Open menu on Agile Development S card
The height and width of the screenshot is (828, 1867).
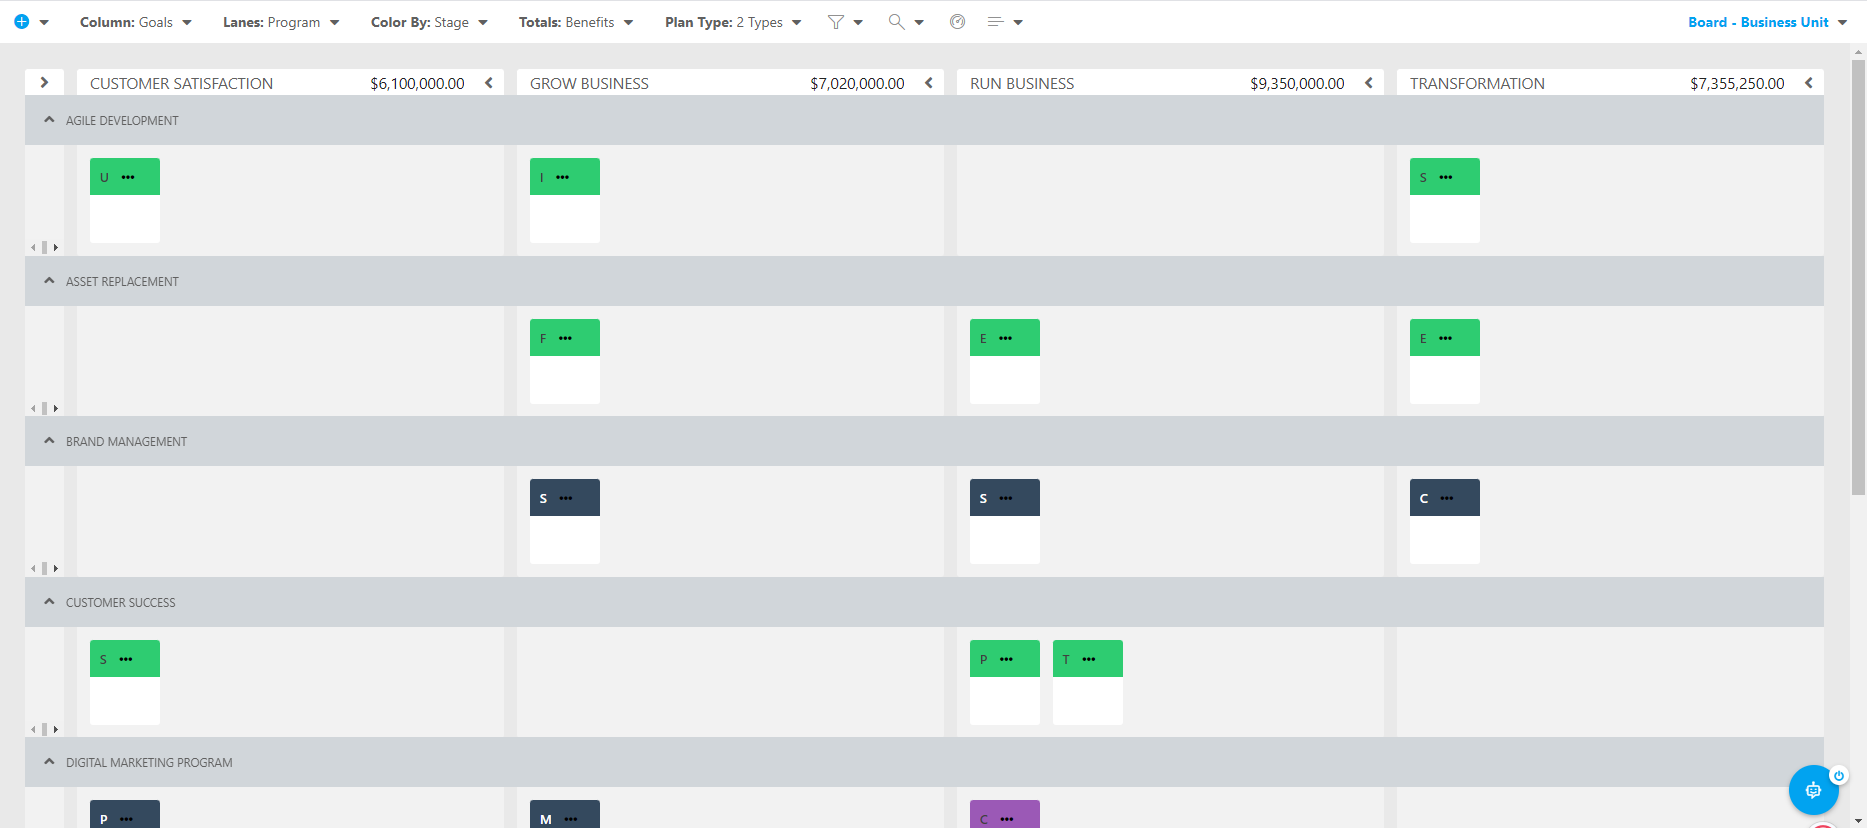[x=1446, y=177]
